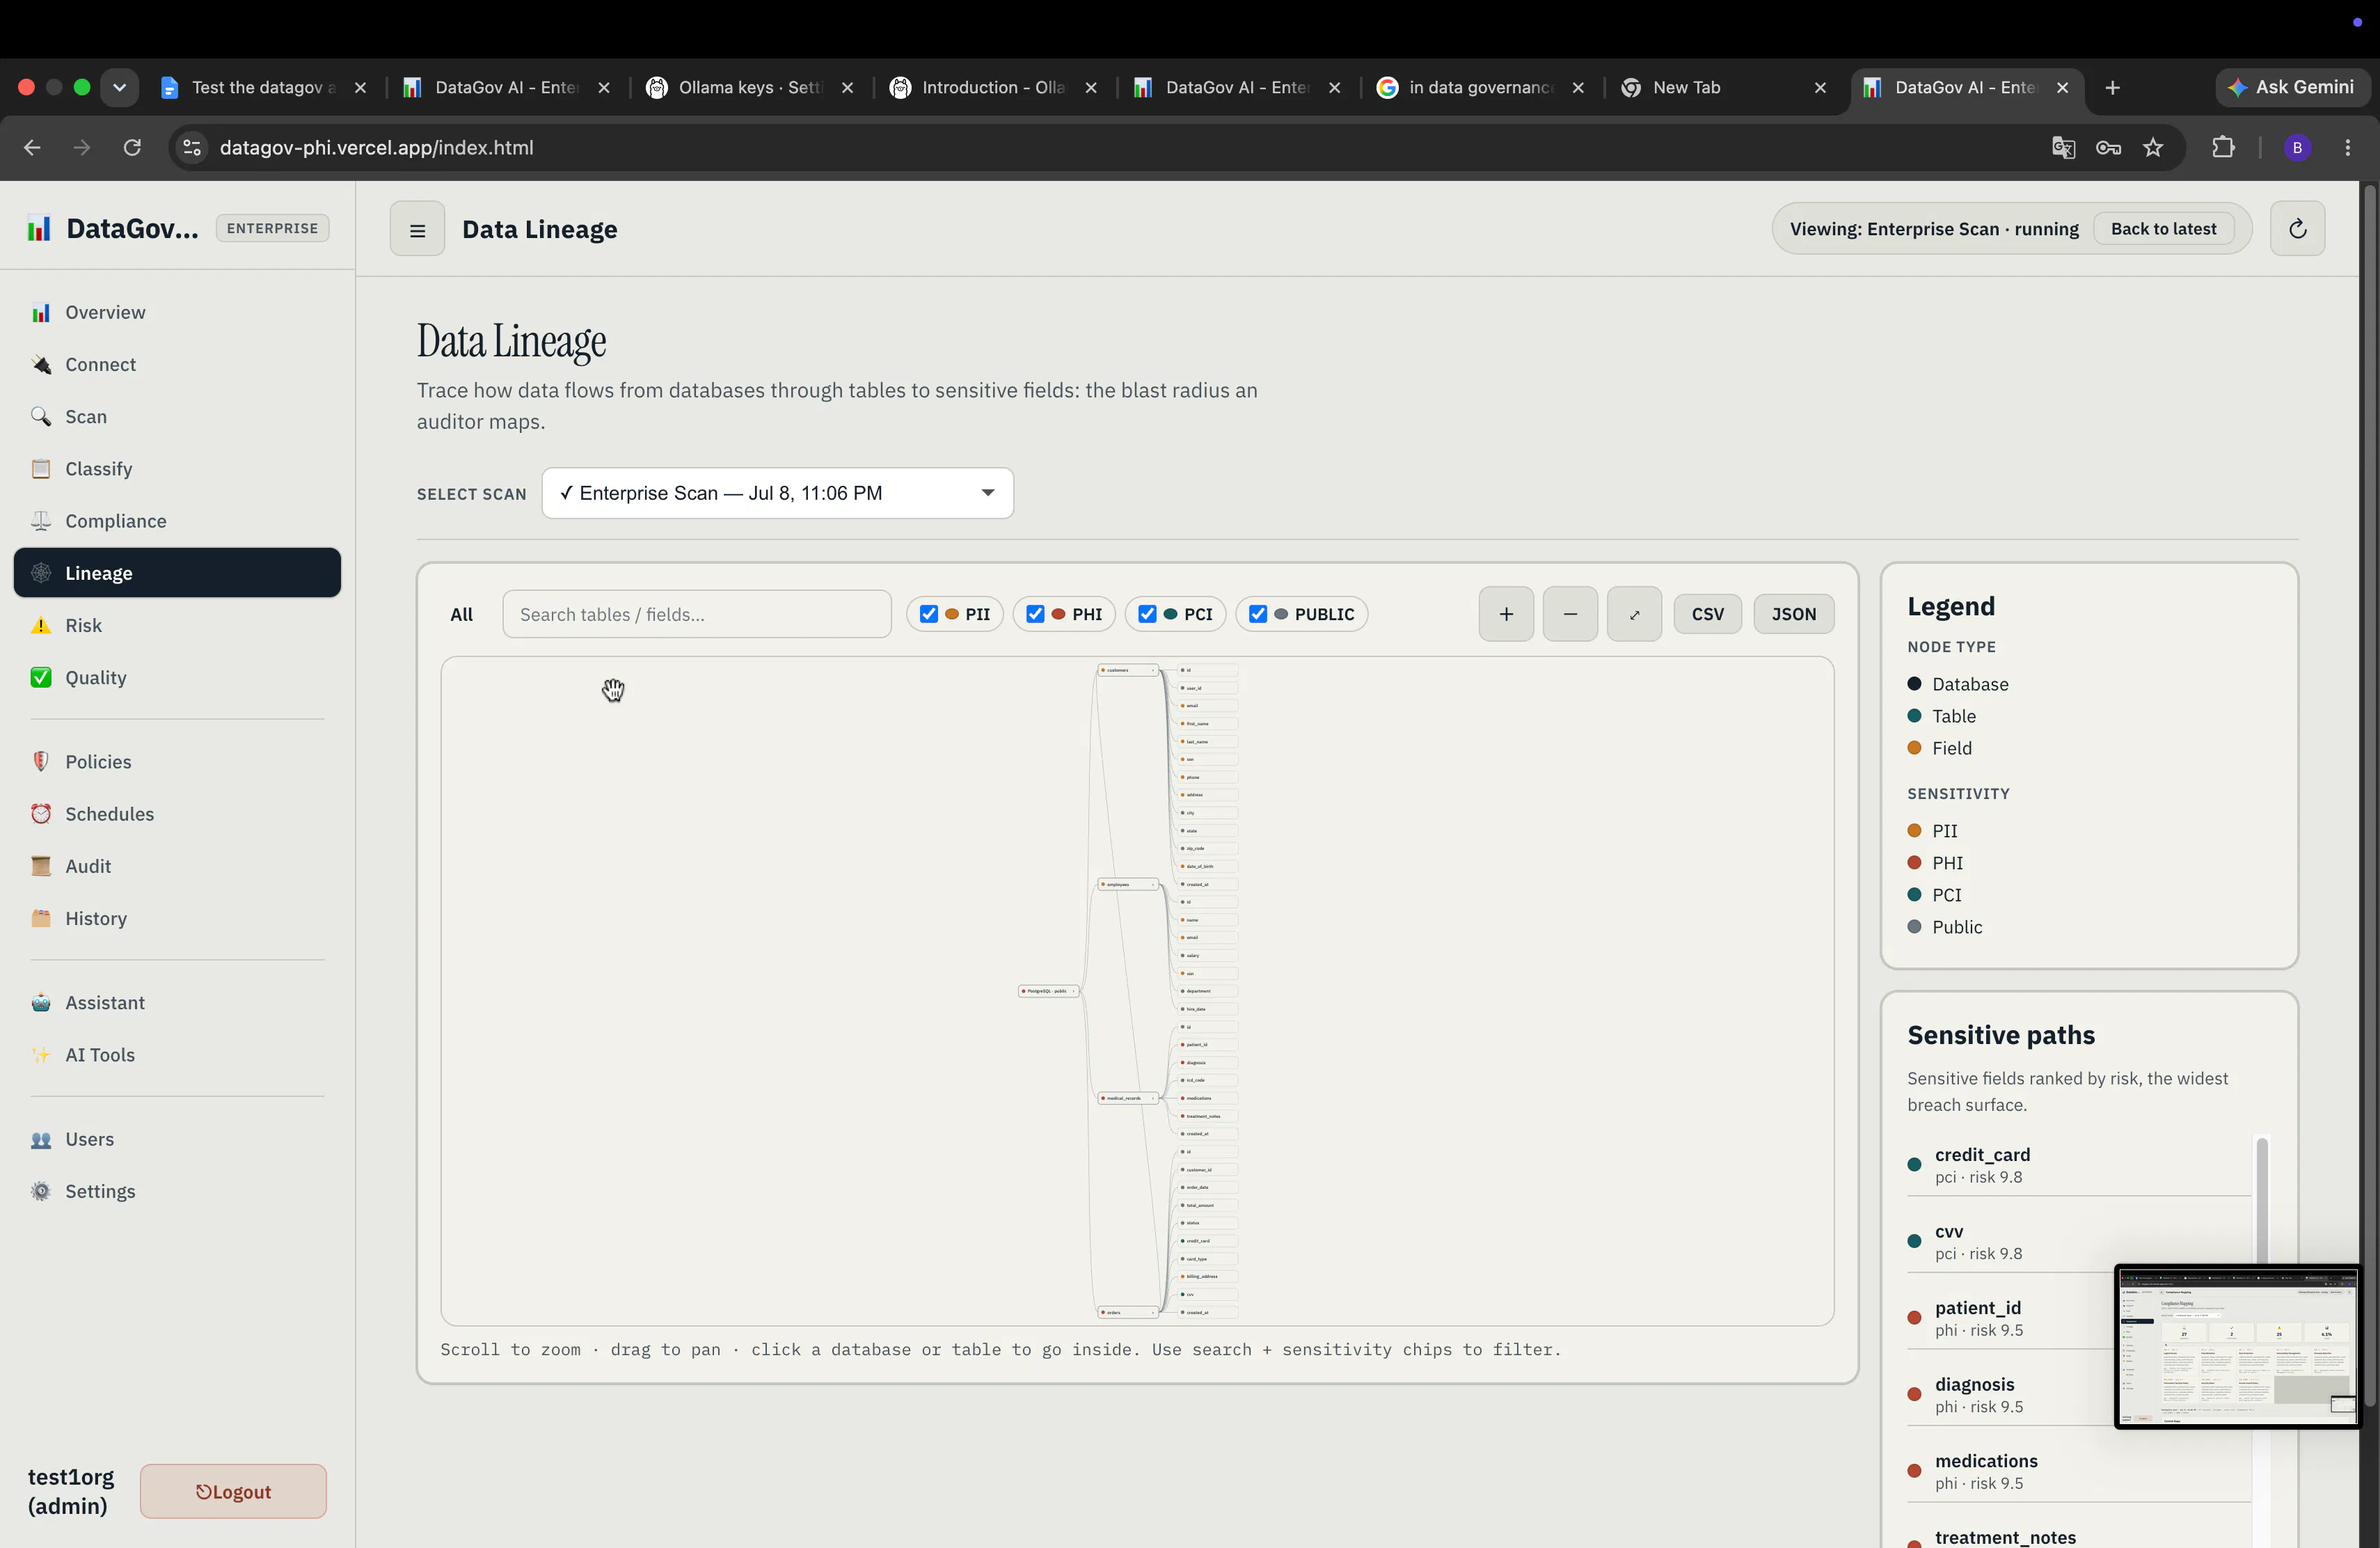Select diagnosis in Sensitive paths

[x=2010, y=1395]
